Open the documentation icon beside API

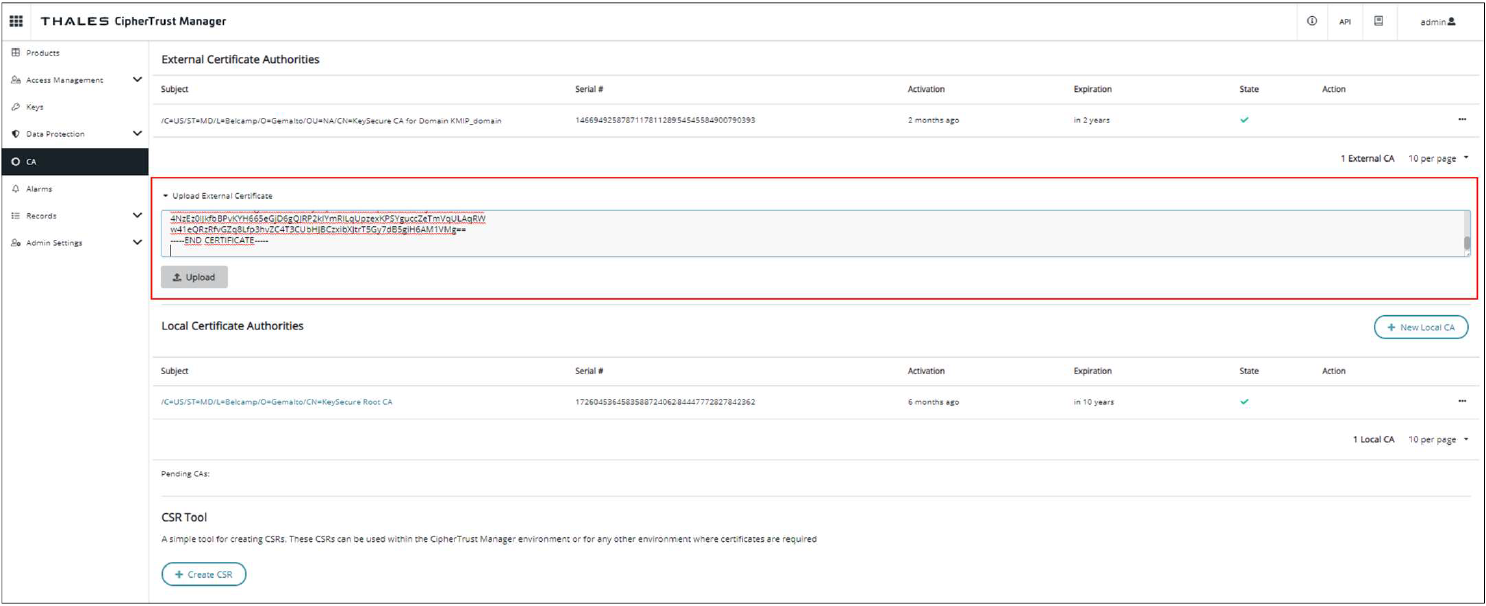1379,21
